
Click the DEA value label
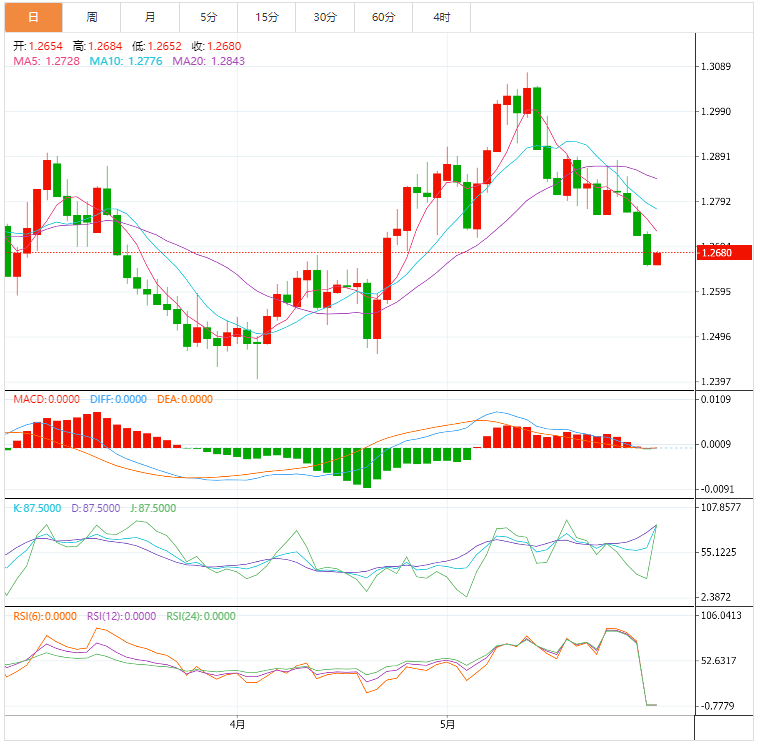click(185, 399)
